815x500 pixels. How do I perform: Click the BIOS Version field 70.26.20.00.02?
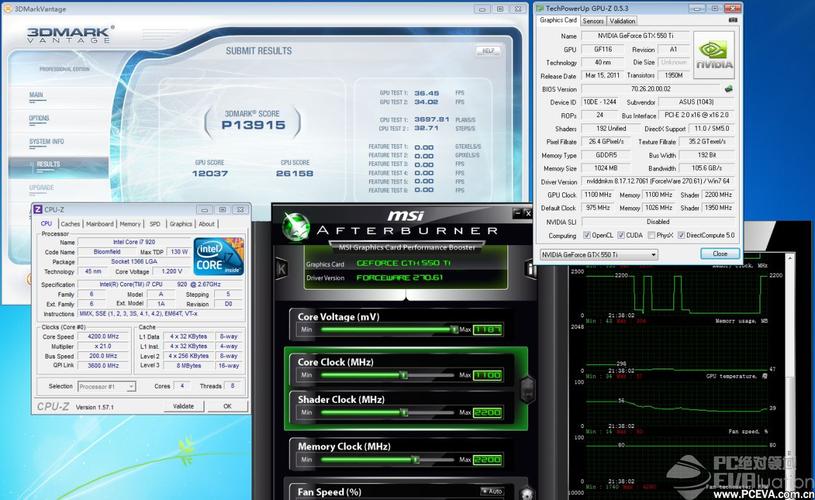click(x=651, y=89)
